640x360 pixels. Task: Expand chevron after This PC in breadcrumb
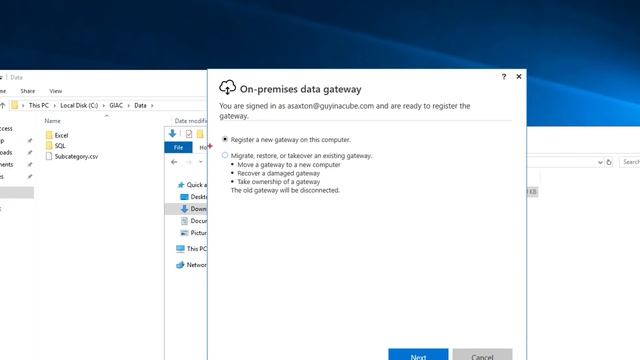coord(55,106)
